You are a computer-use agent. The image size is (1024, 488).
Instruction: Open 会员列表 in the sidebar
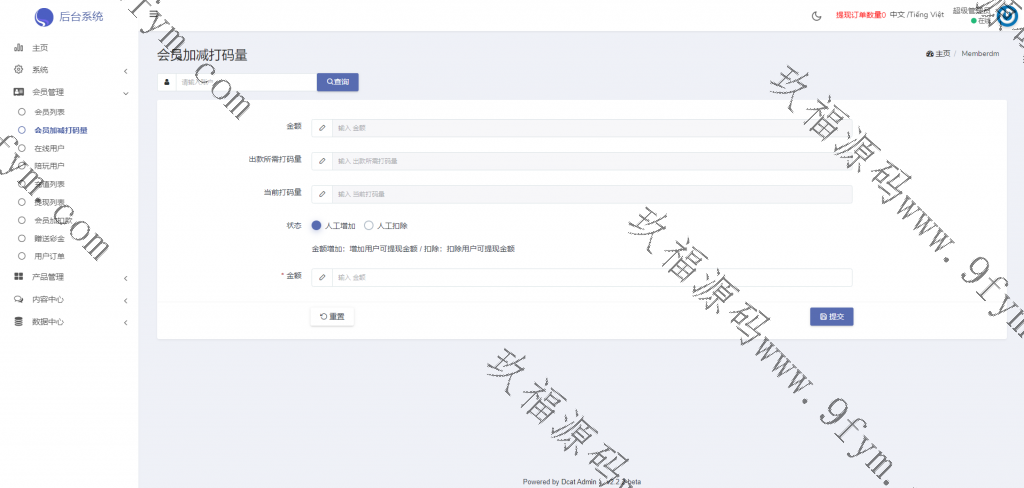point(49,112)
